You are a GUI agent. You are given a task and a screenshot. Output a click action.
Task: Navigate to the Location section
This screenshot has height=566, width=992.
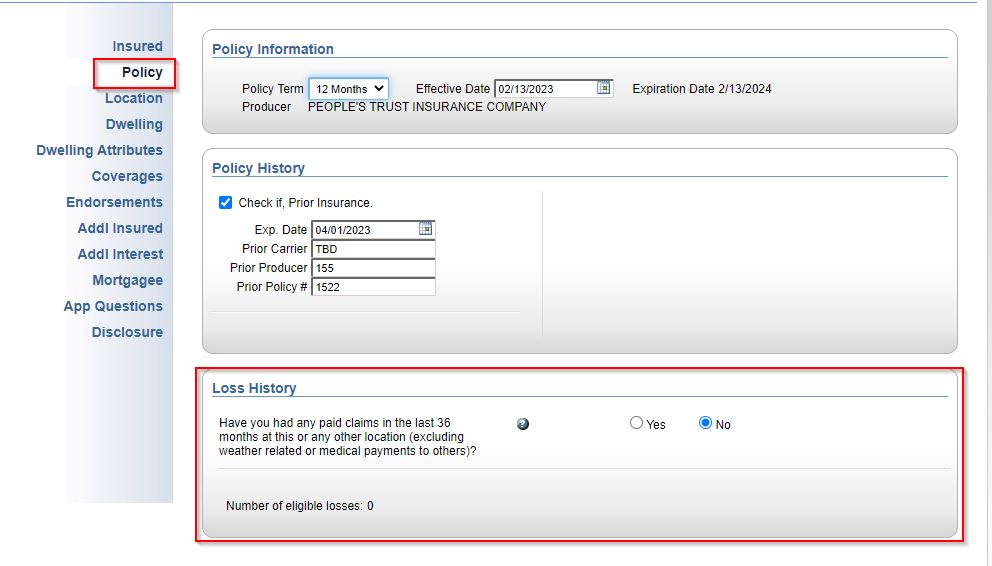pyautogui.click(x=133, y=98)
